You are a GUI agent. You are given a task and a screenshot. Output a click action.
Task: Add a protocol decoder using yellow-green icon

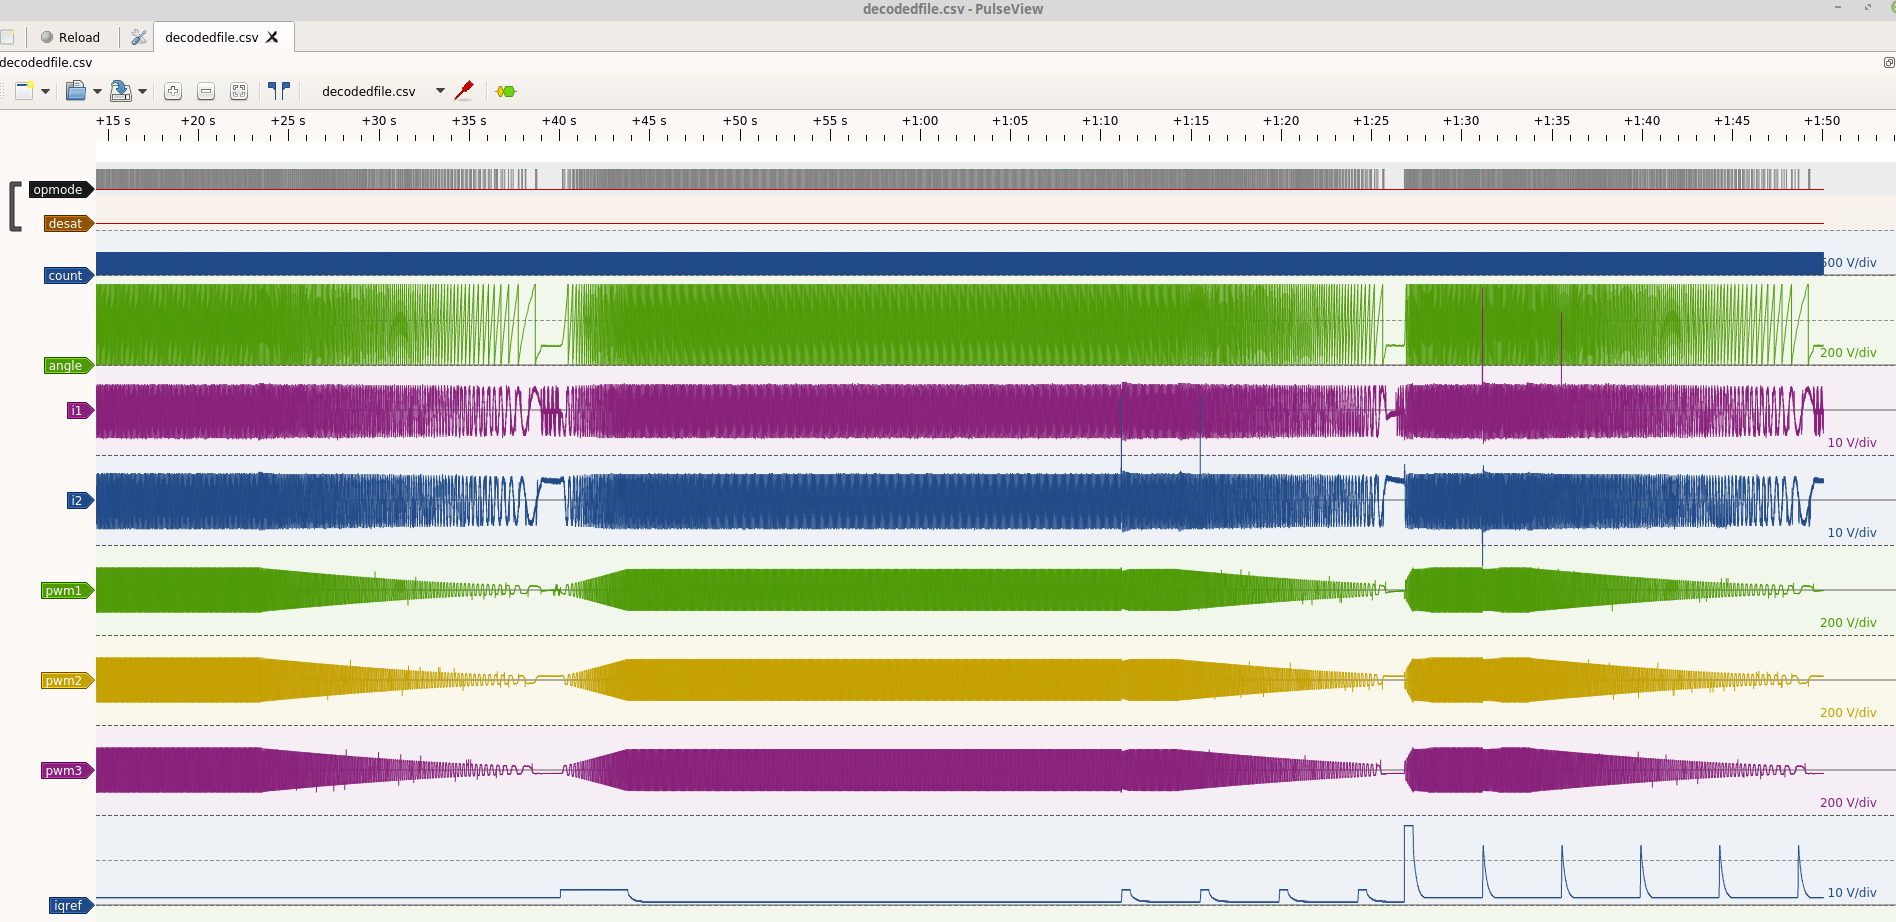click(x=506, y=91)
